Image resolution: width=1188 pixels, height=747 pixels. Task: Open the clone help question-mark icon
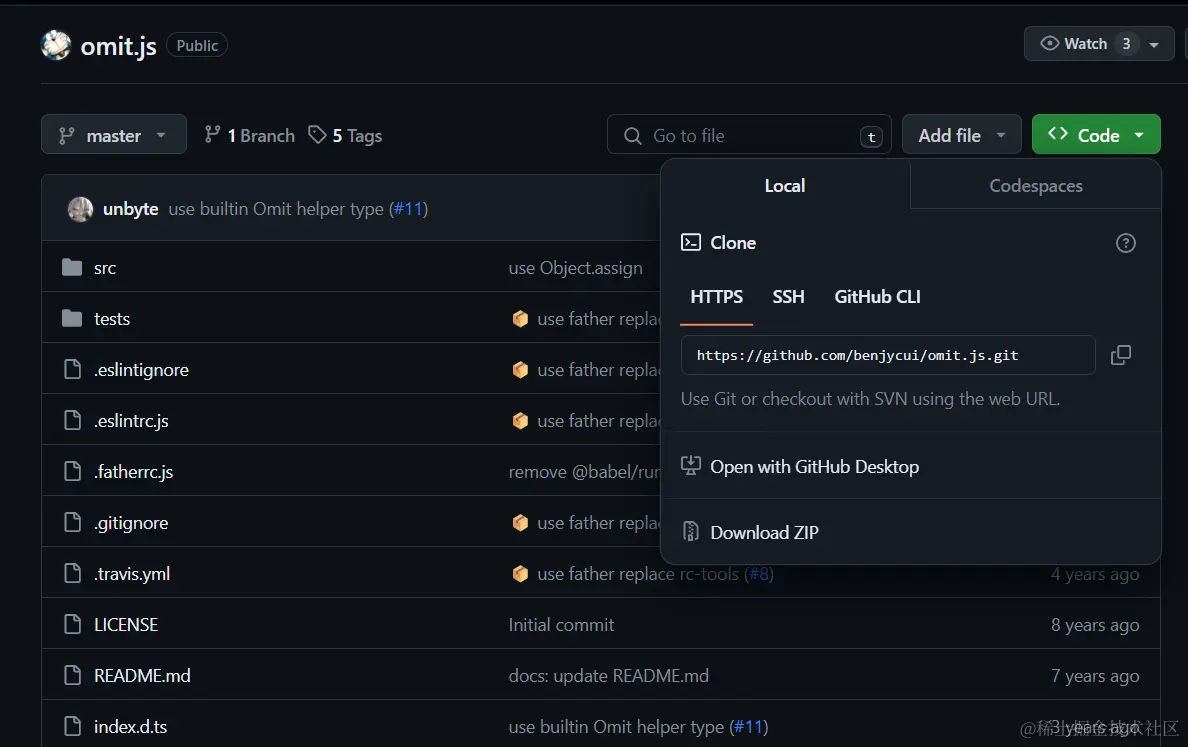[x=1126, y=243]
